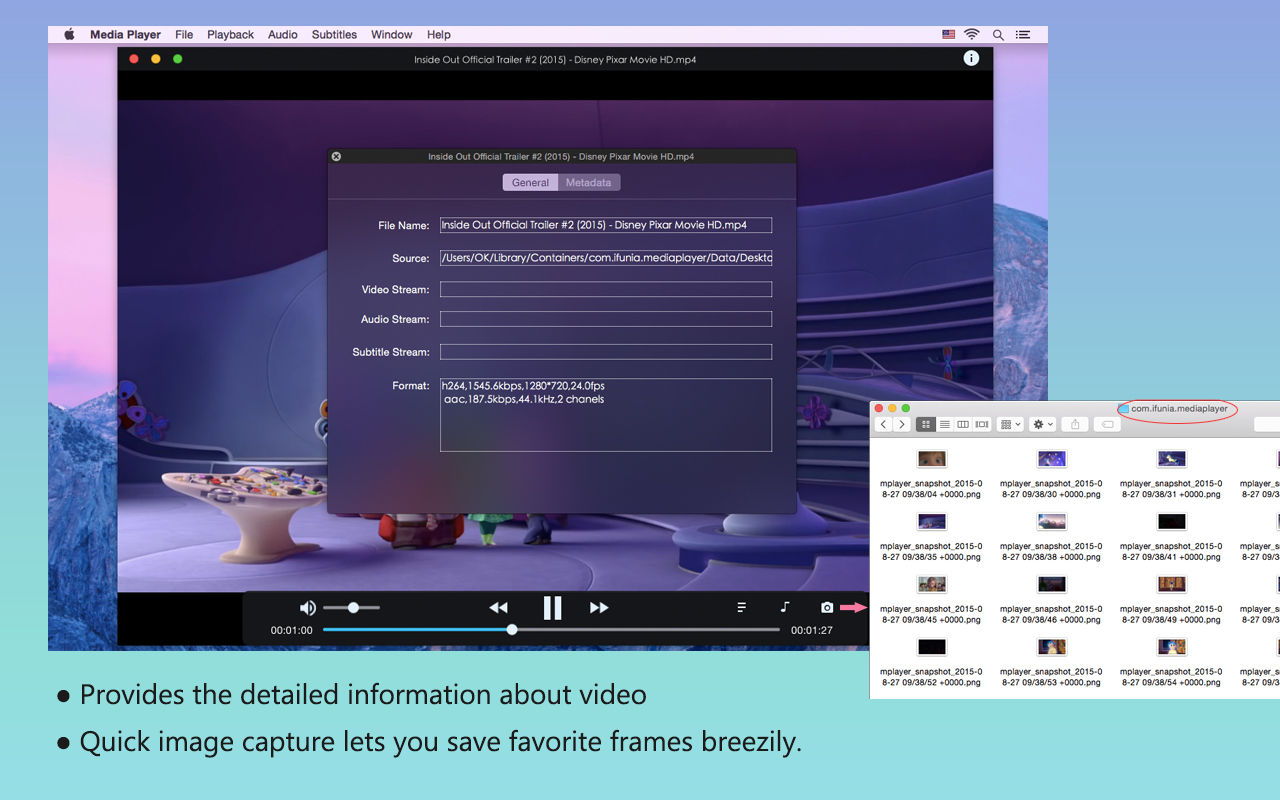Click the Video Stream field

(x=606, y=289)
